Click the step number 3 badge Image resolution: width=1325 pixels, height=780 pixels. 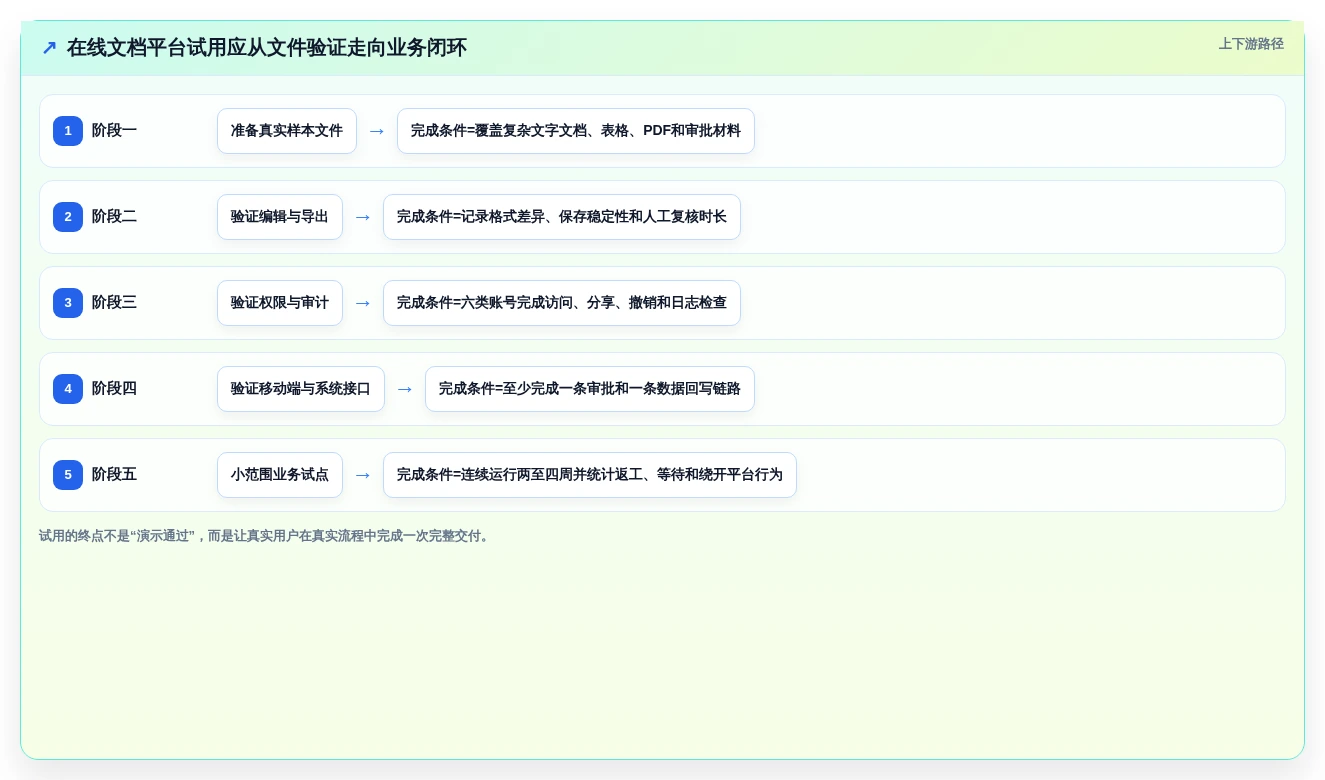point(68,303)
